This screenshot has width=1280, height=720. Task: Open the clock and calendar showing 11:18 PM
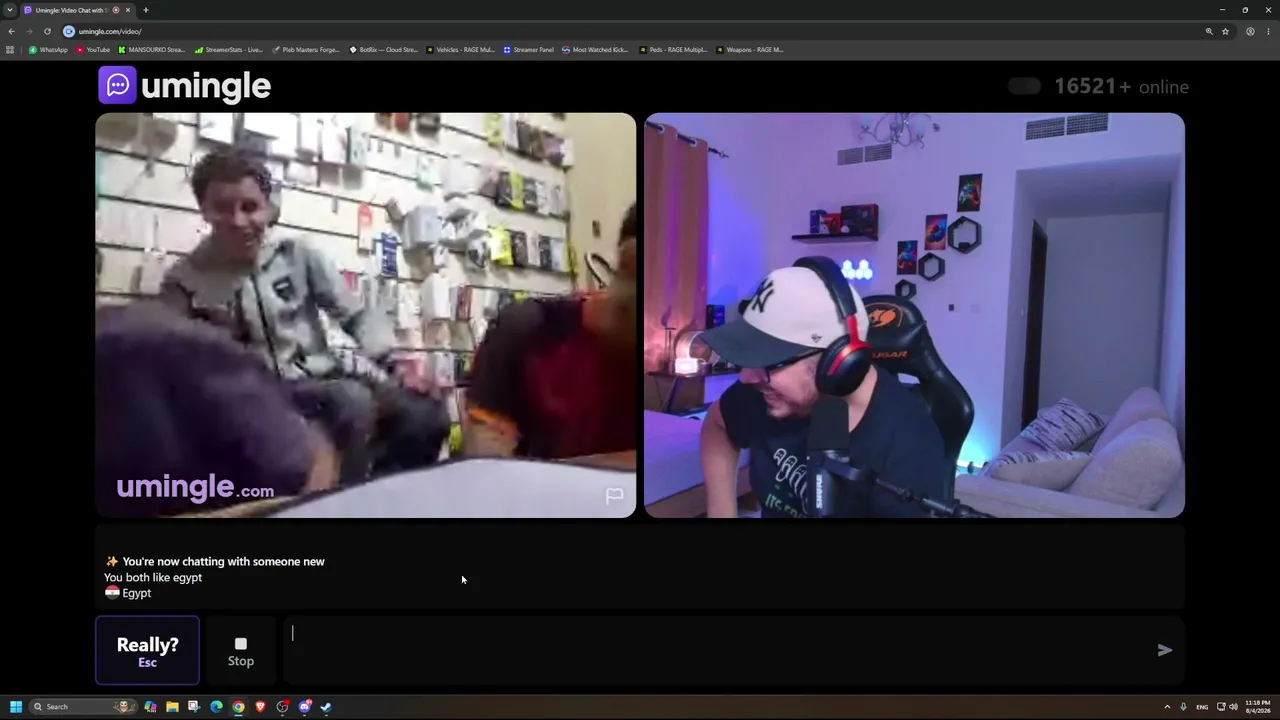(1258, 707)
